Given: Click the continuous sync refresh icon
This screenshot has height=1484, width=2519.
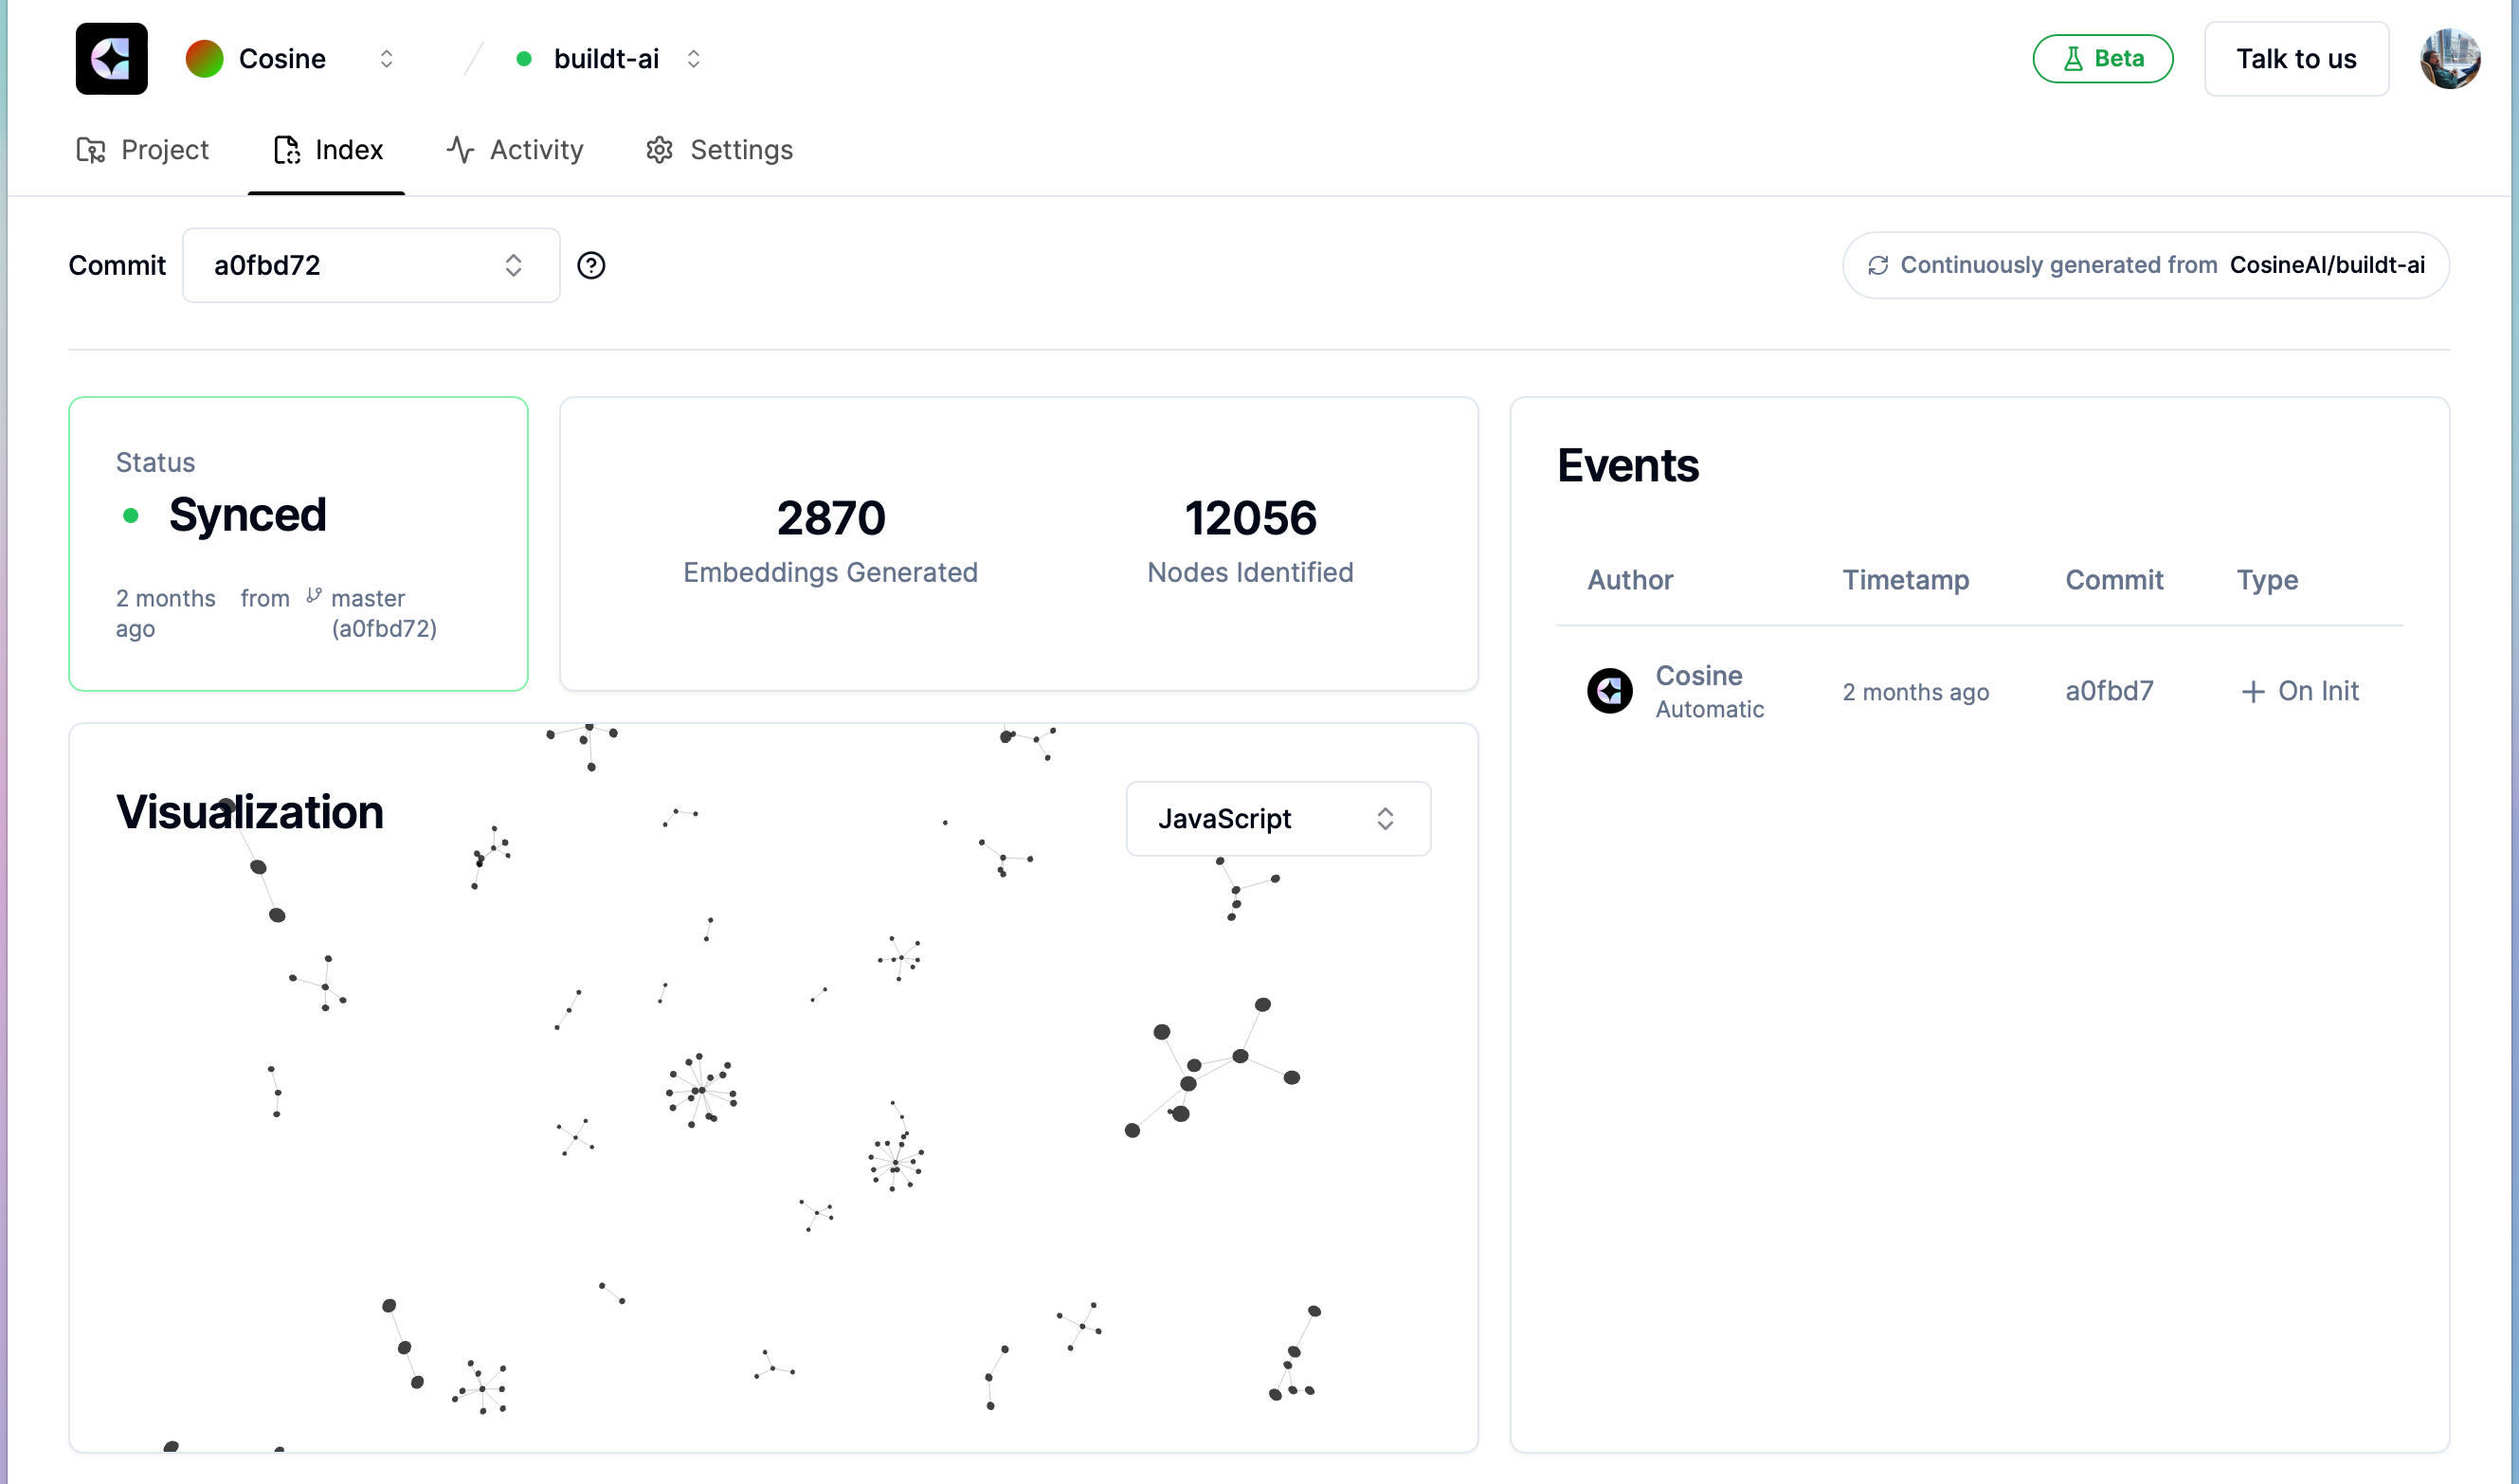Looking at the screenshot, I should click(1877, 265).
